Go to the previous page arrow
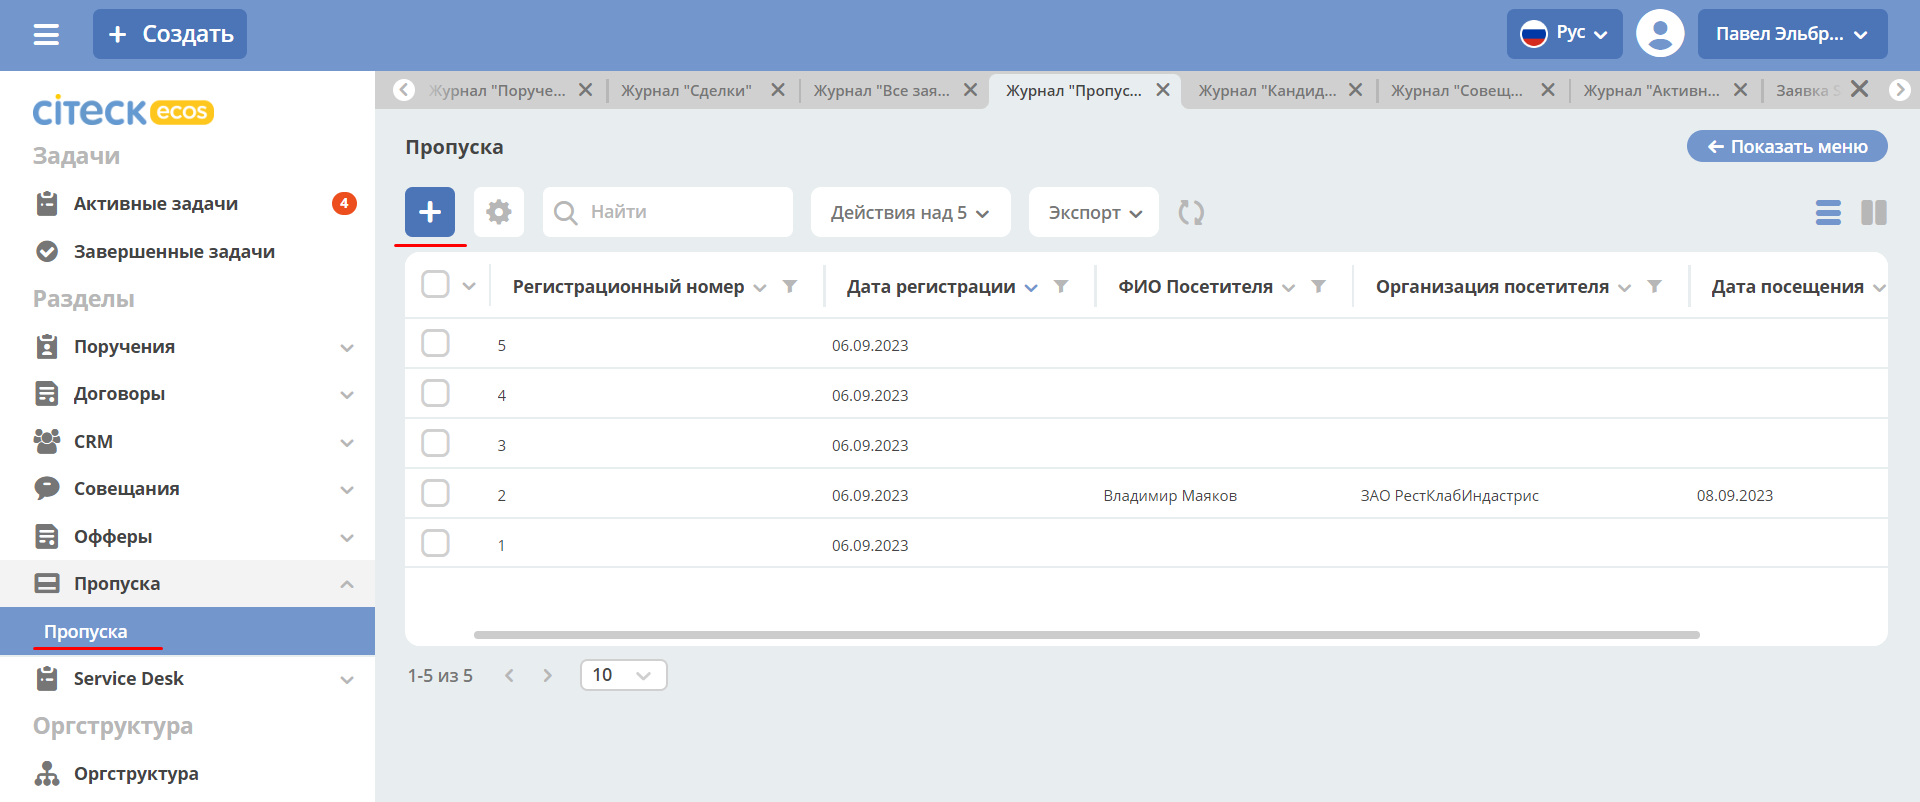Screen dimensions: 1920x802 click(510, 675)
